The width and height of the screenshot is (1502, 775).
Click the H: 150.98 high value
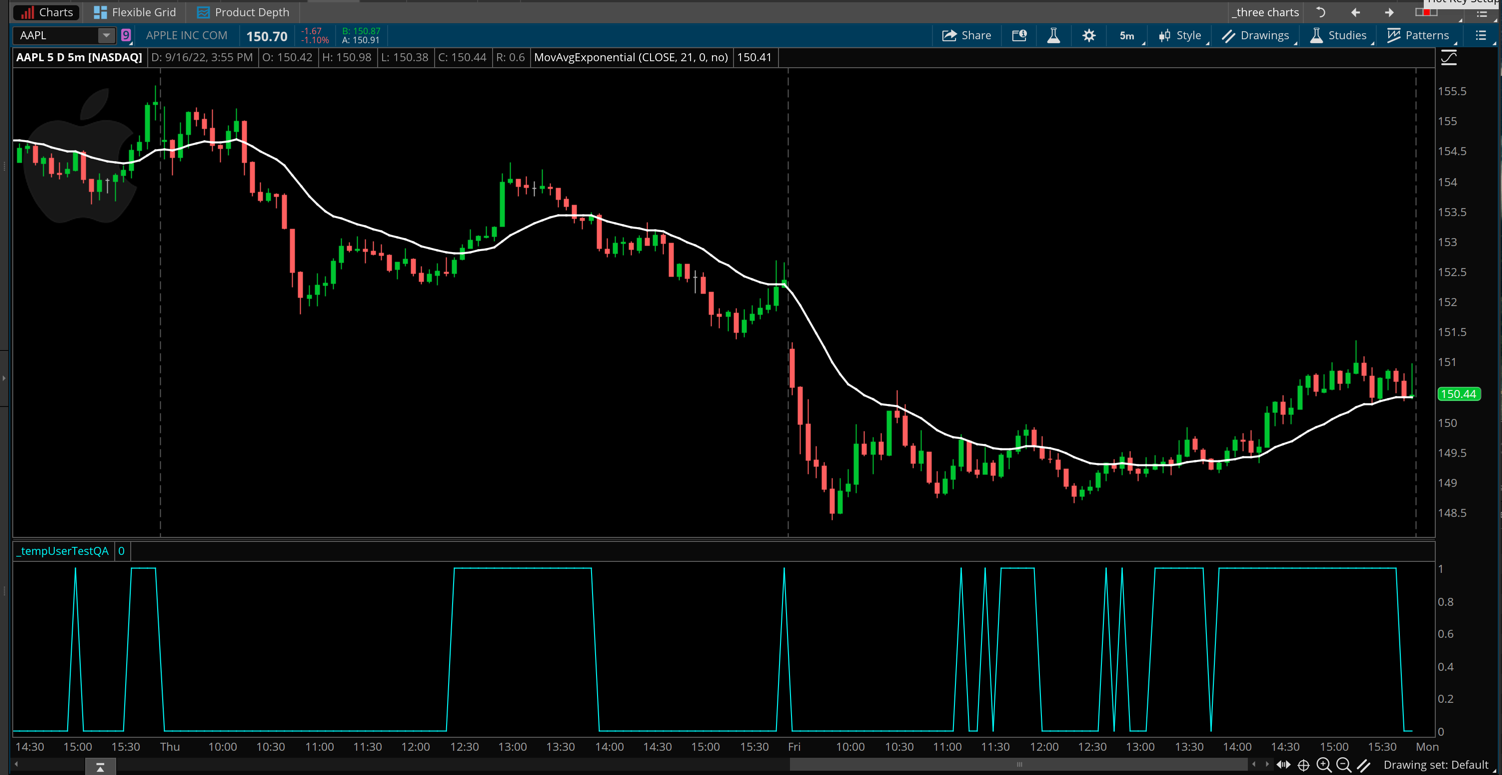point(347,57)
